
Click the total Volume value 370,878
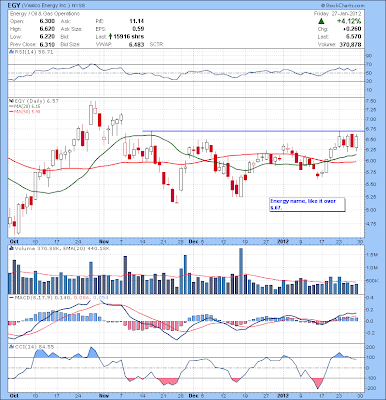(x=350, y=44)
